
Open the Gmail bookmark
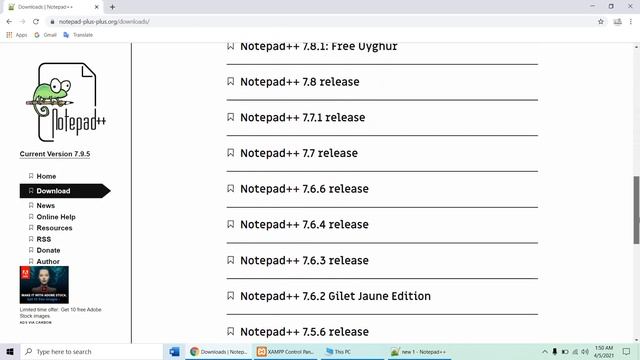[45, 35]
